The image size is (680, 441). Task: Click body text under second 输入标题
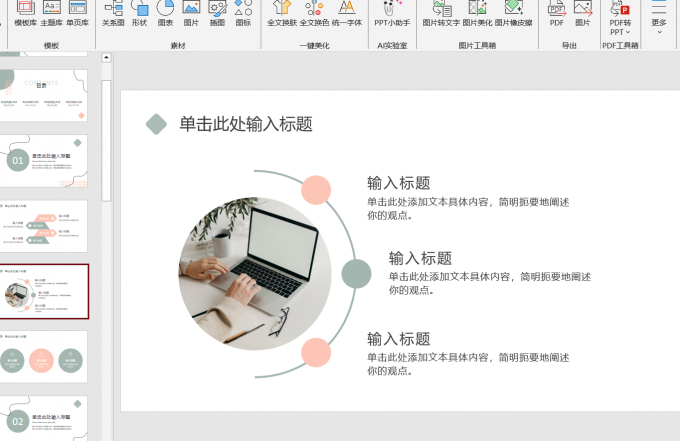(490, 284)
